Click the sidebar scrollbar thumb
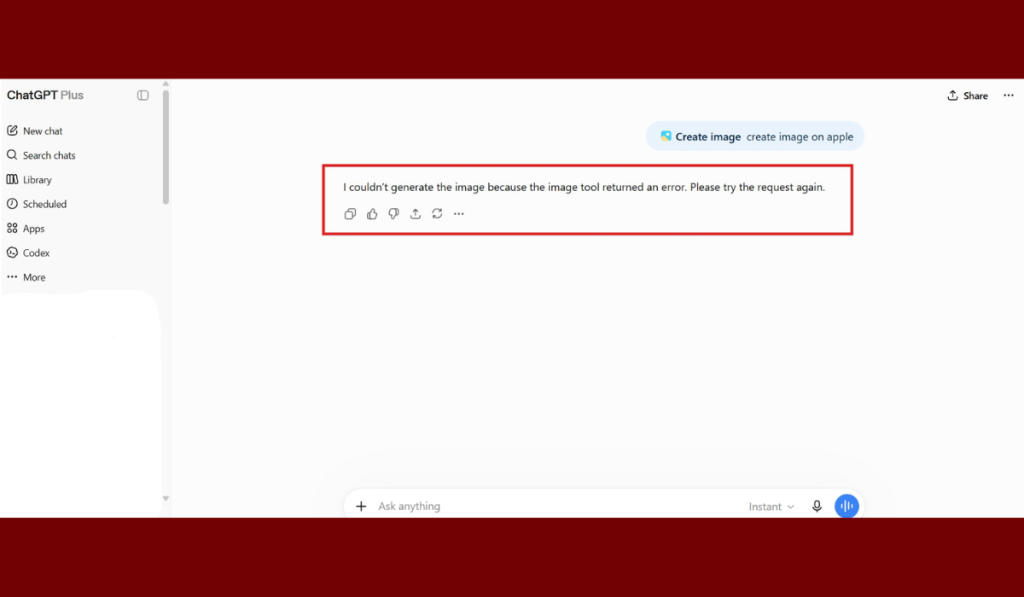The width and height of the screenshot is (1024, 597). [x=166, y=147]
